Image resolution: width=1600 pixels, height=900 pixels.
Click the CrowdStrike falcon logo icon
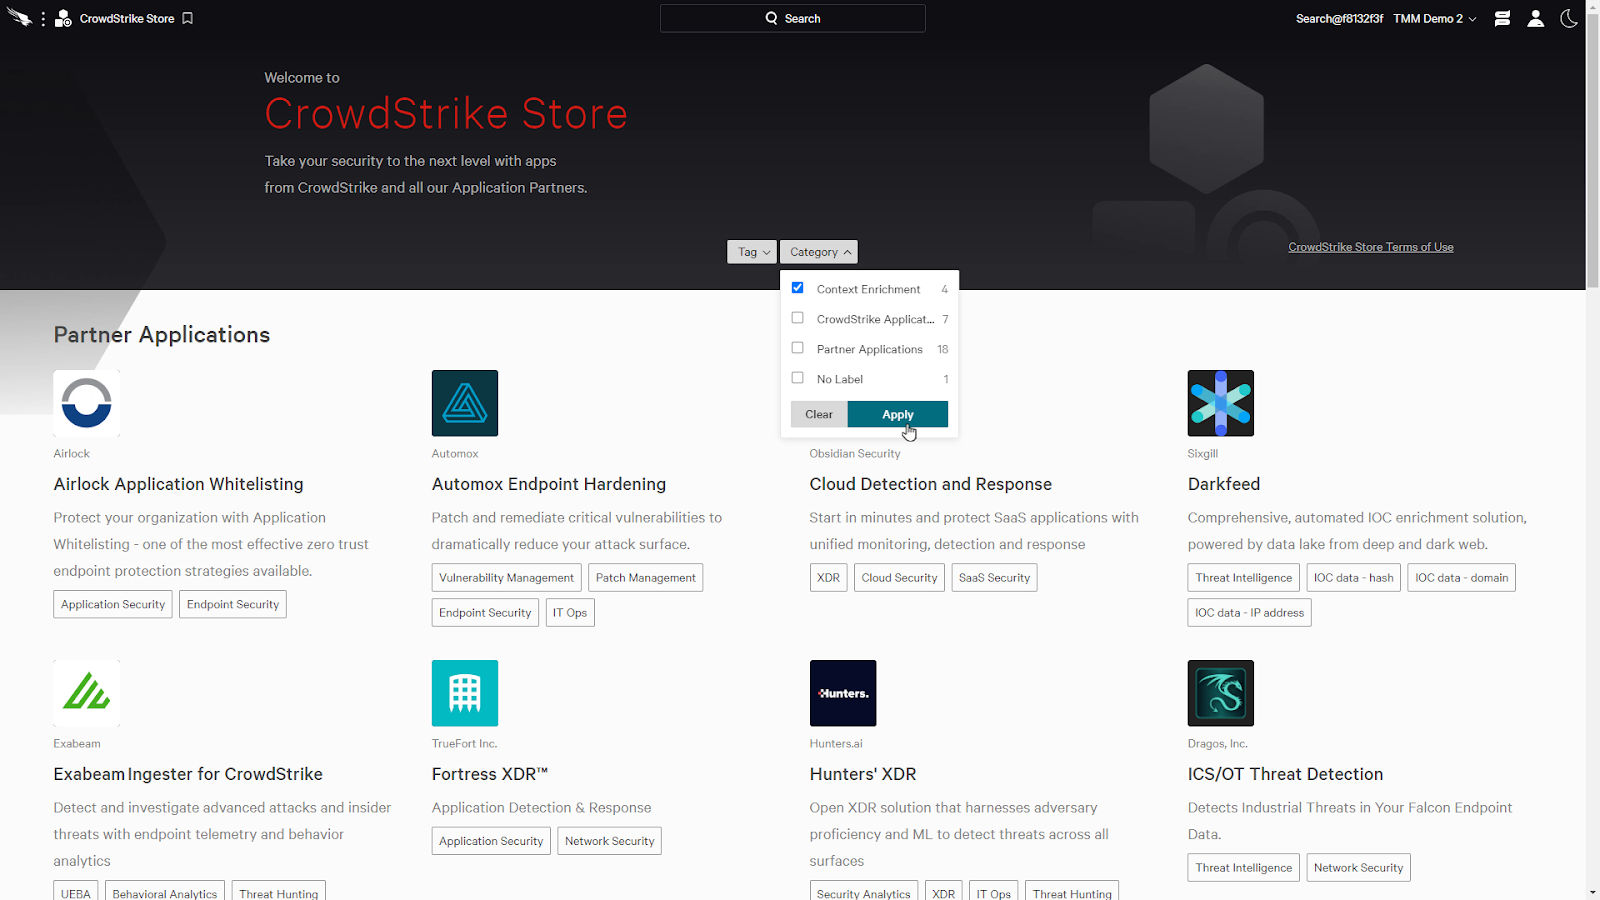19,18
